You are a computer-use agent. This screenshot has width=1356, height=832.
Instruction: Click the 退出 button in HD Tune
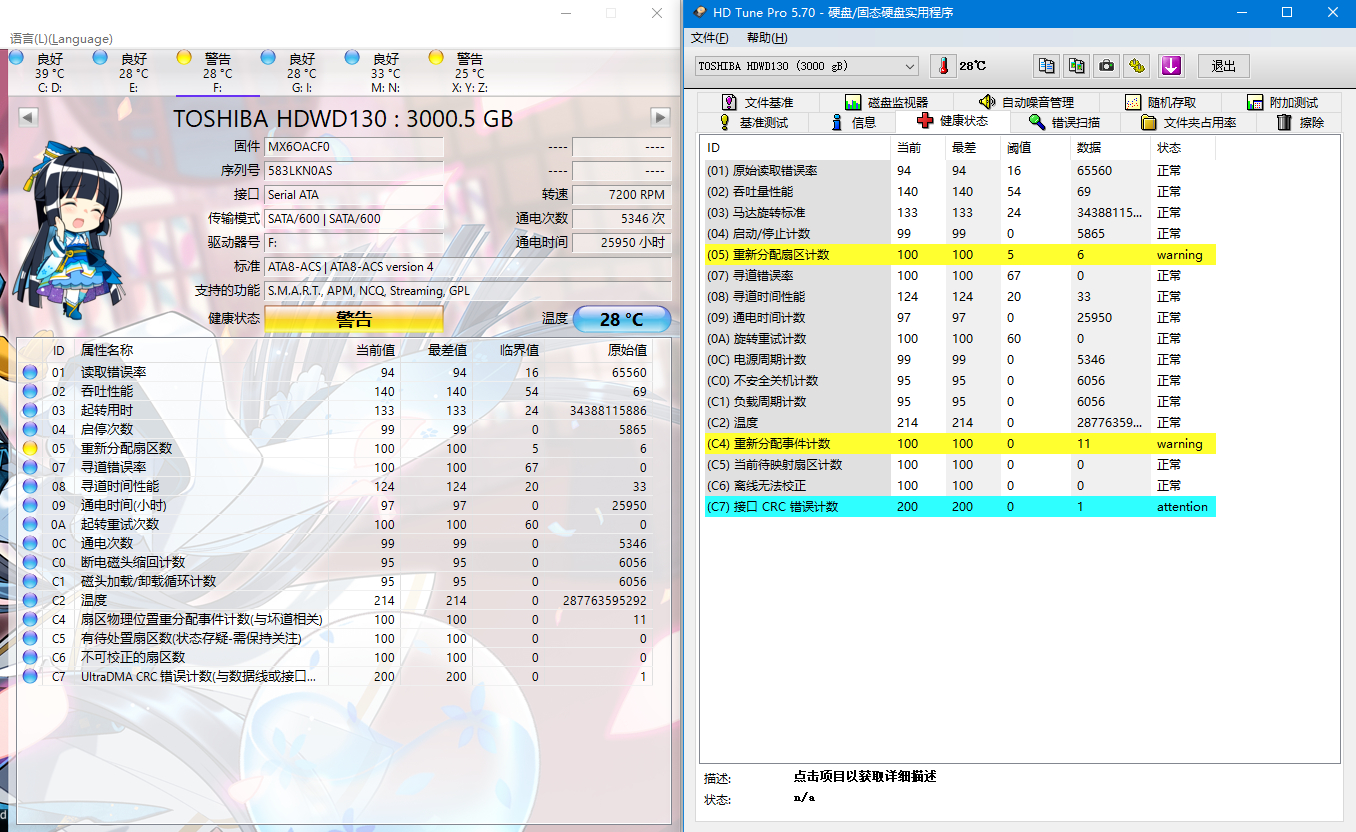1224,66
